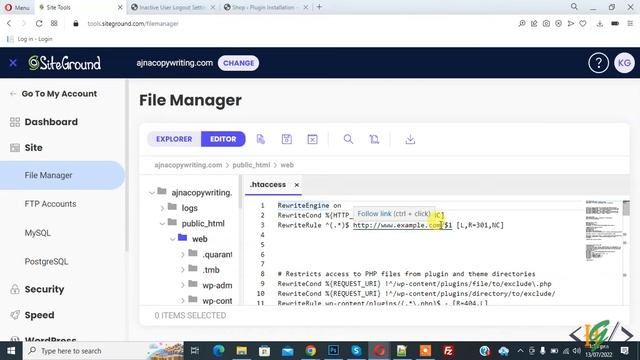The image size is (640, 360).
Task: Open FTP Accounts in sidebar
Action: pyautogui.click(x=50, y=204)
